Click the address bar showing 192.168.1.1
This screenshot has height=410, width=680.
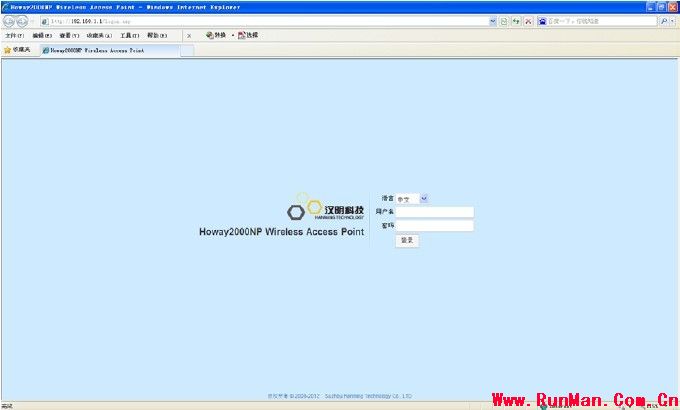click(x=268, y=21)
